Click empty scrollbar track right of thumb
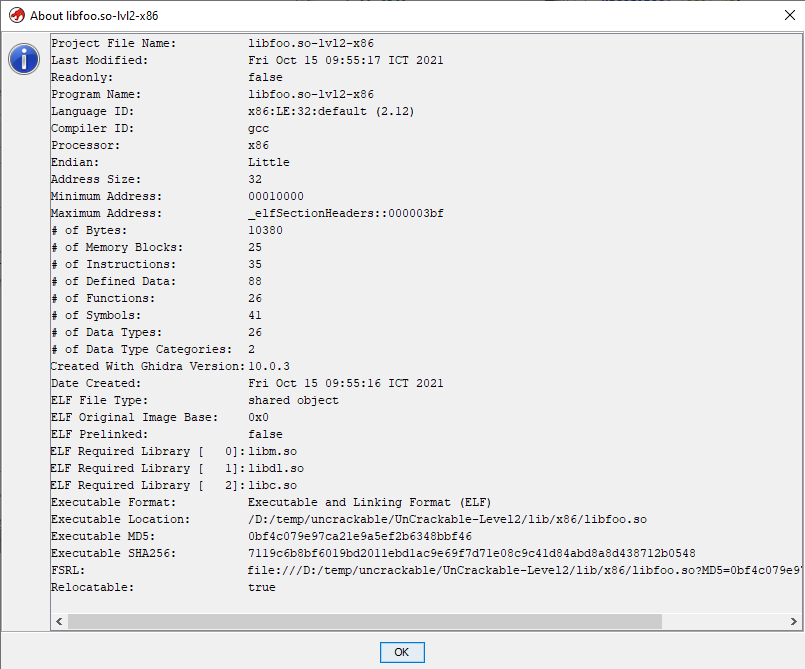This screenshot has width=805, height=669. click(720, 621)
